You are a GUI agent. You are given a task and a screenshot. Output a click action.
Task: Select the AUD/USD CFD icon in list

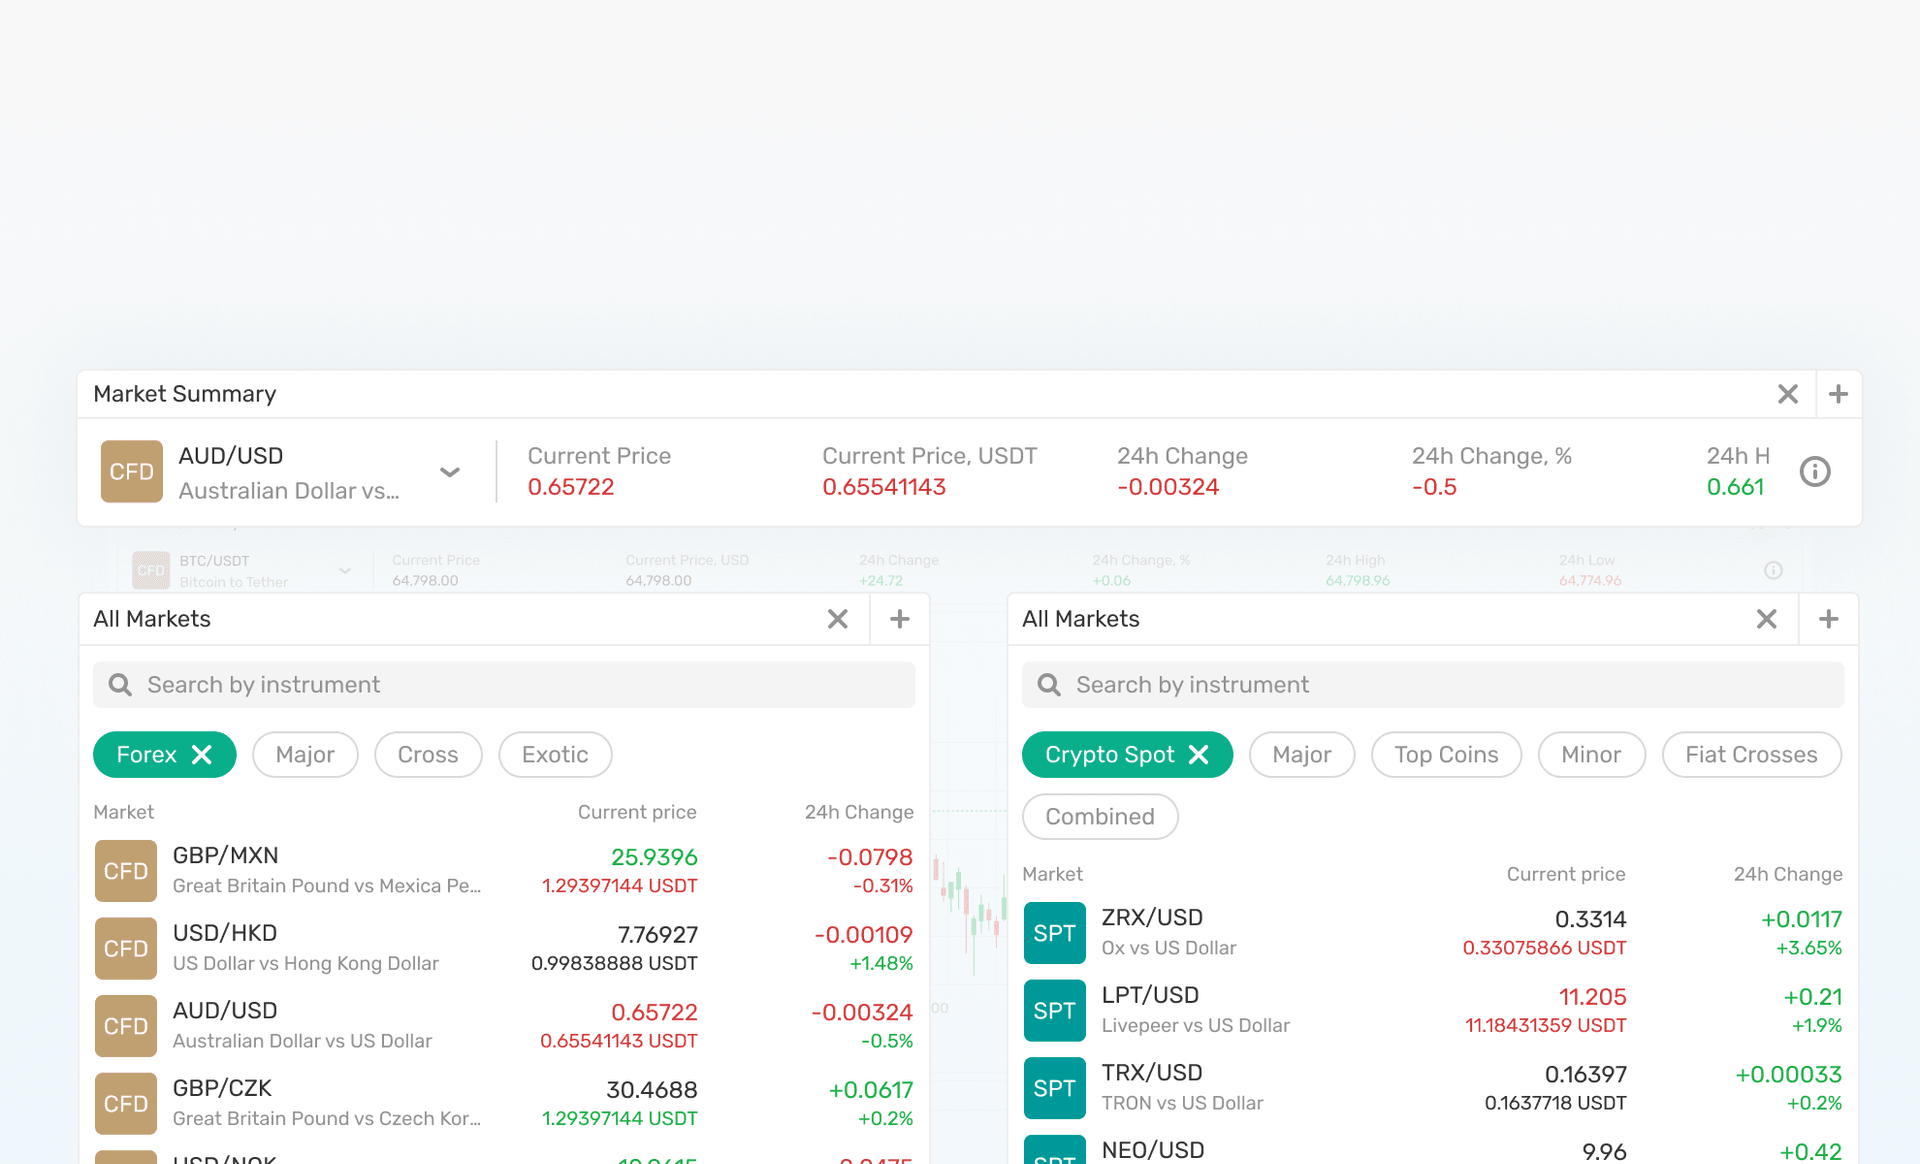coord(126,1026)
